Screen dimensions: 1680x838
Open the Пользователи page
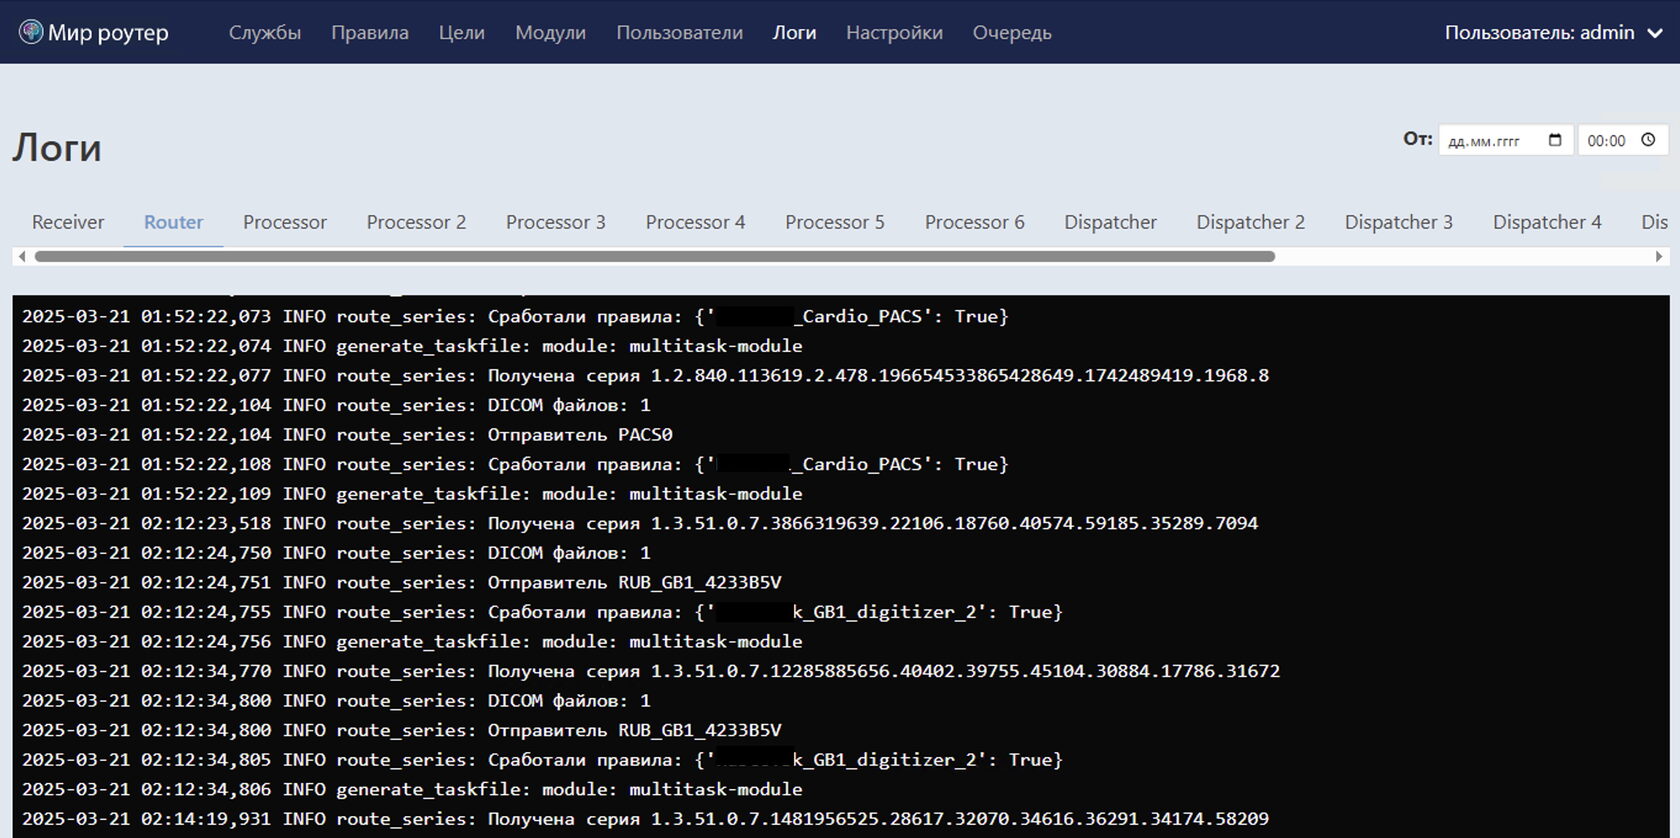pos(680,32)
